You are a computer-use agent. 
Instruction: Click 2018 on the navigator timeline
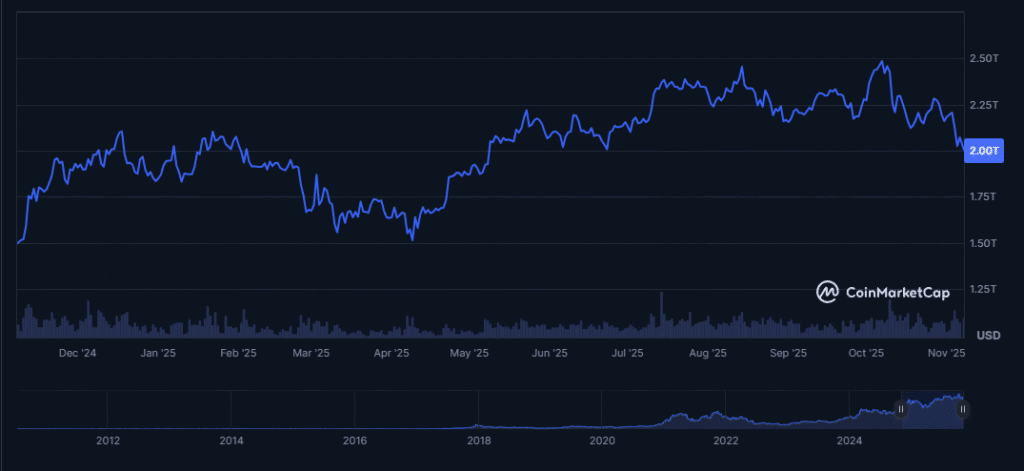pyautogui.click(x=479, y=441)
